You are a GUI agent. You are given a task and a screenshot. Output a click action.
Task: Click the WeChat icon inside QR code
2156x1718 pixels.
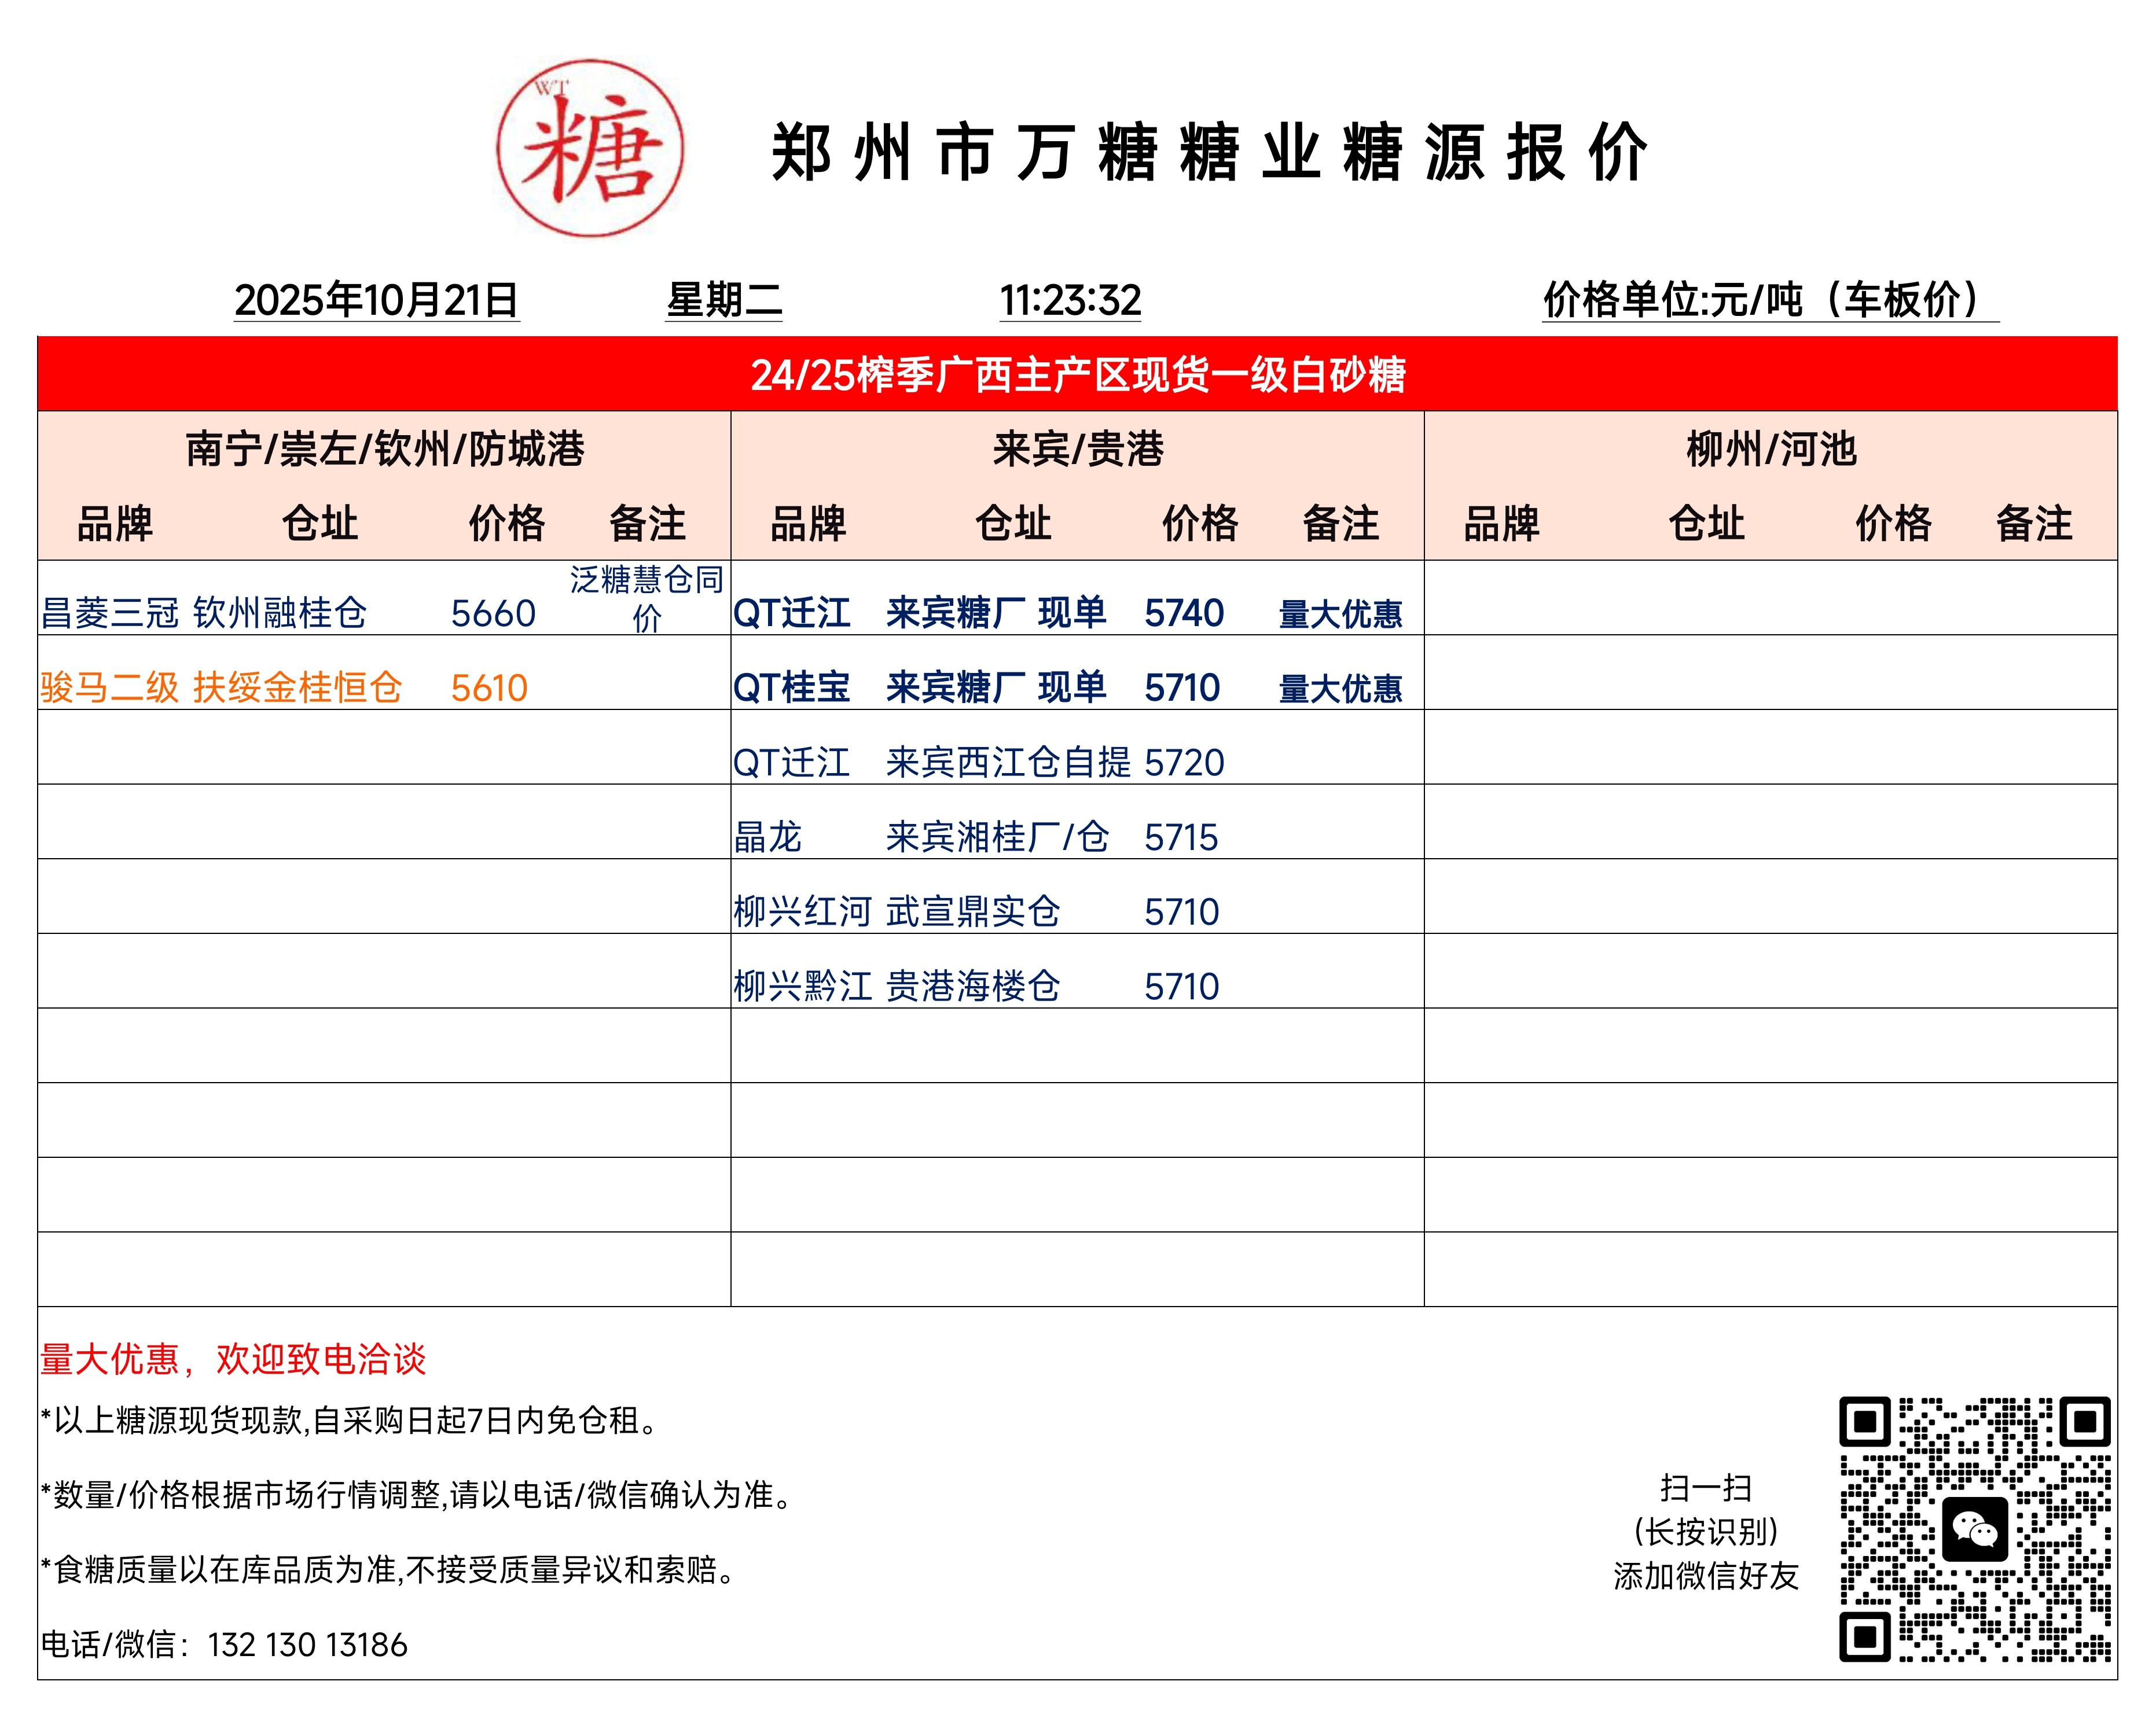tap(1974, 1528)
